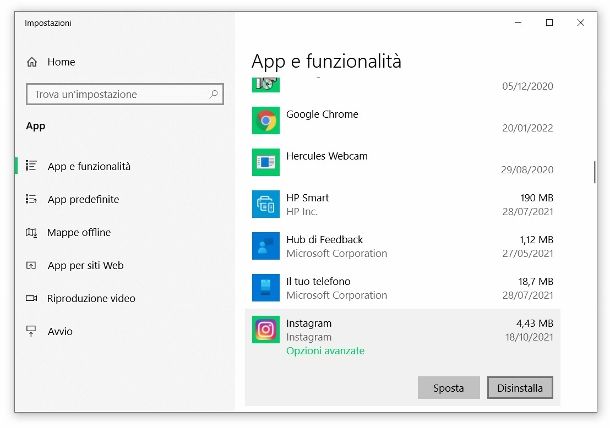Click the App e funzionalità sidebar icon
610x428 pixels.
click(31, 166)
